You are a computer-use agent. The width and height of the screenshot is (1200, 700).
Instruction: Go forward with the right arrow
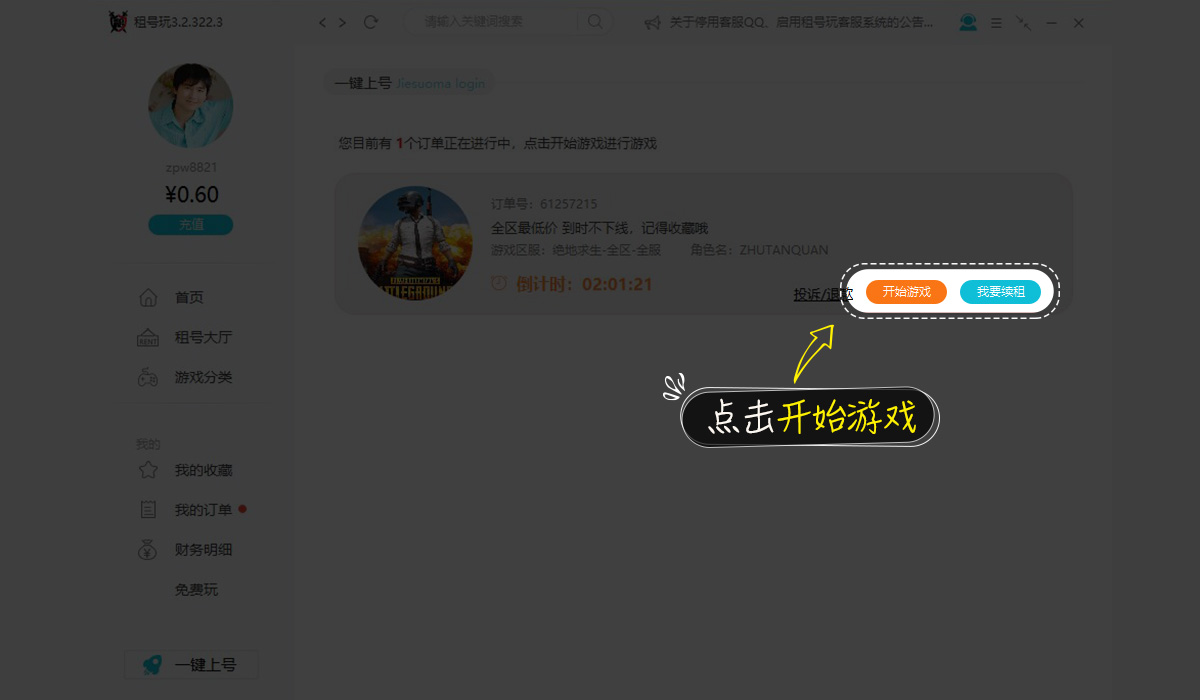point(343,22)
